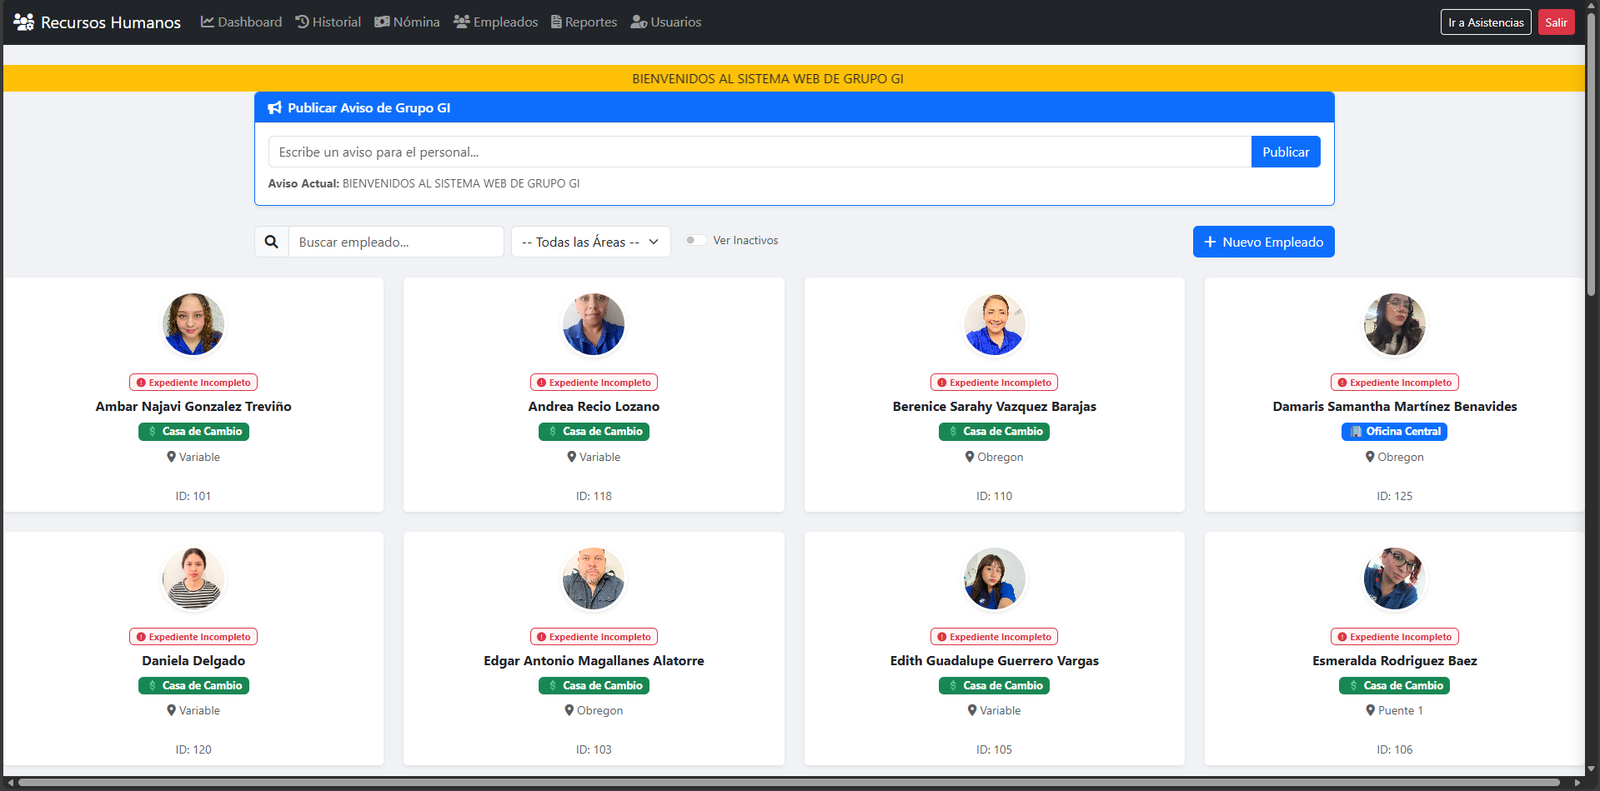Open the Dashboard menu item
The image size is (1600, 791).
(241, 22)
